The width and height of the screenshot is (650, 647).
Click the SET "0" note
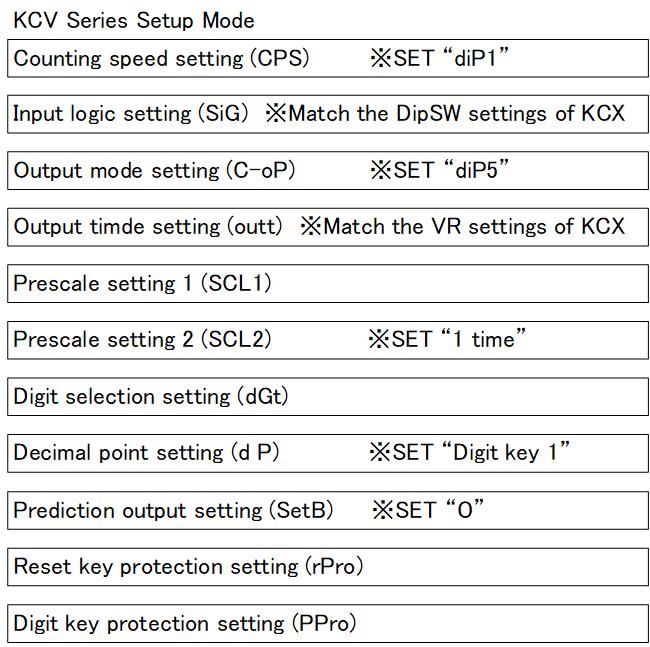pyautogui.click(x=428, y=509)
